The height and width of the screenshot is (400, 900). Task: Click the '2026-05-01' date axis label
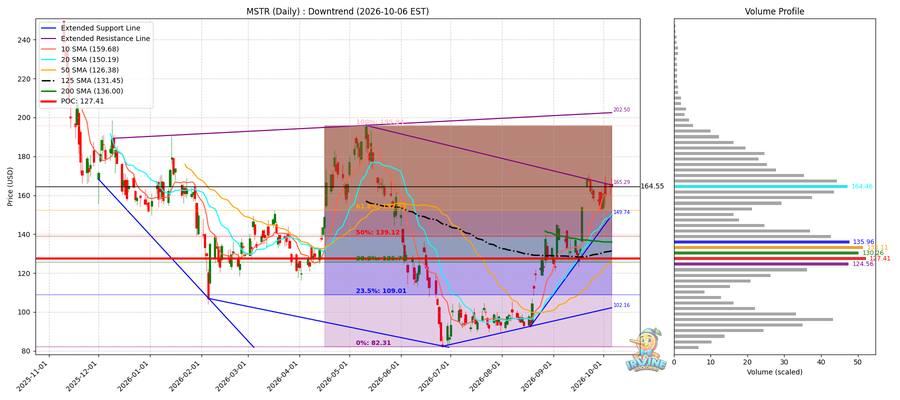click(333, 375)
